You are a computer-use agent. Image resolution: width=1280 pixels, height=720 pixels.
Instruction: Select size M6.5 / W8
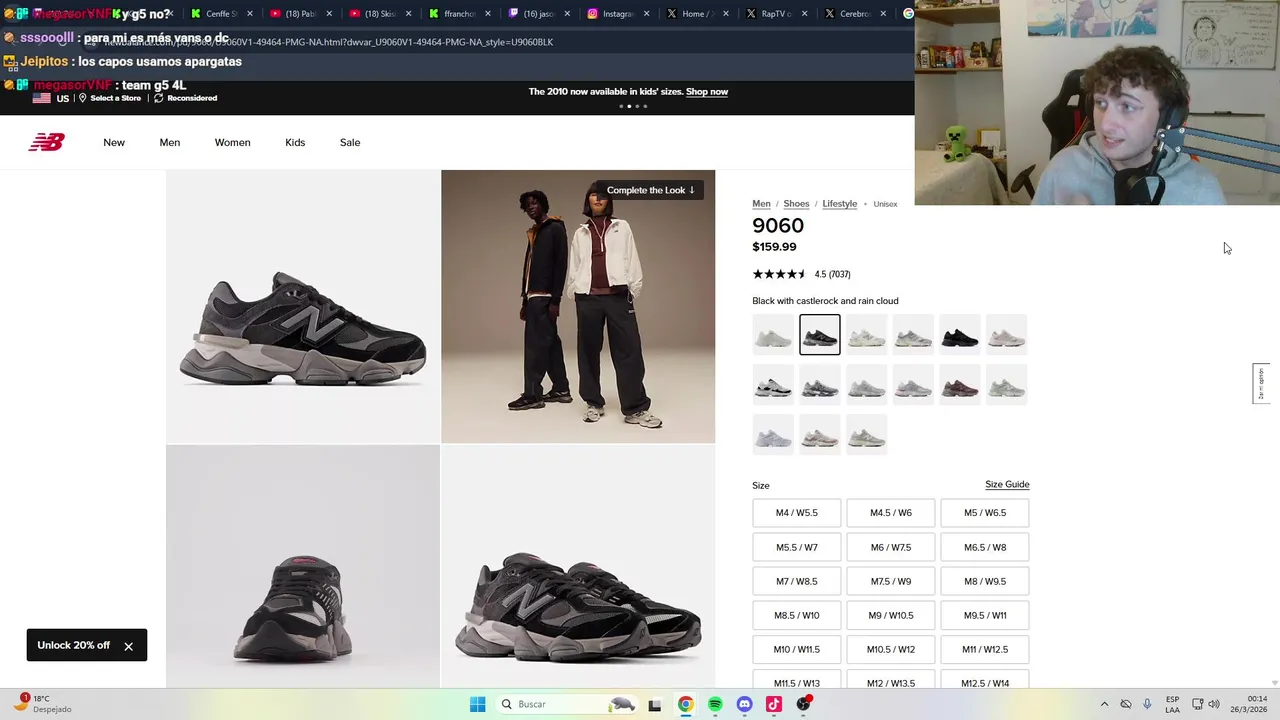(x=985, y=547)
